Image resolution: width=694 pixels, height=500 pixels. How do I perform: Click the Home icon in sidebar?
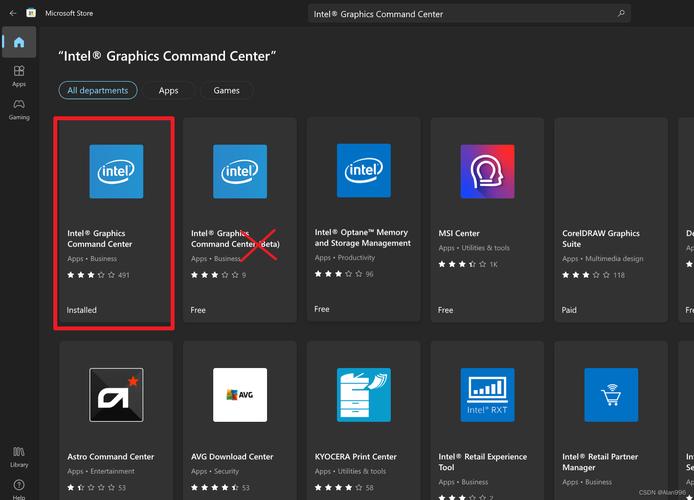click(x=19, y=42)
